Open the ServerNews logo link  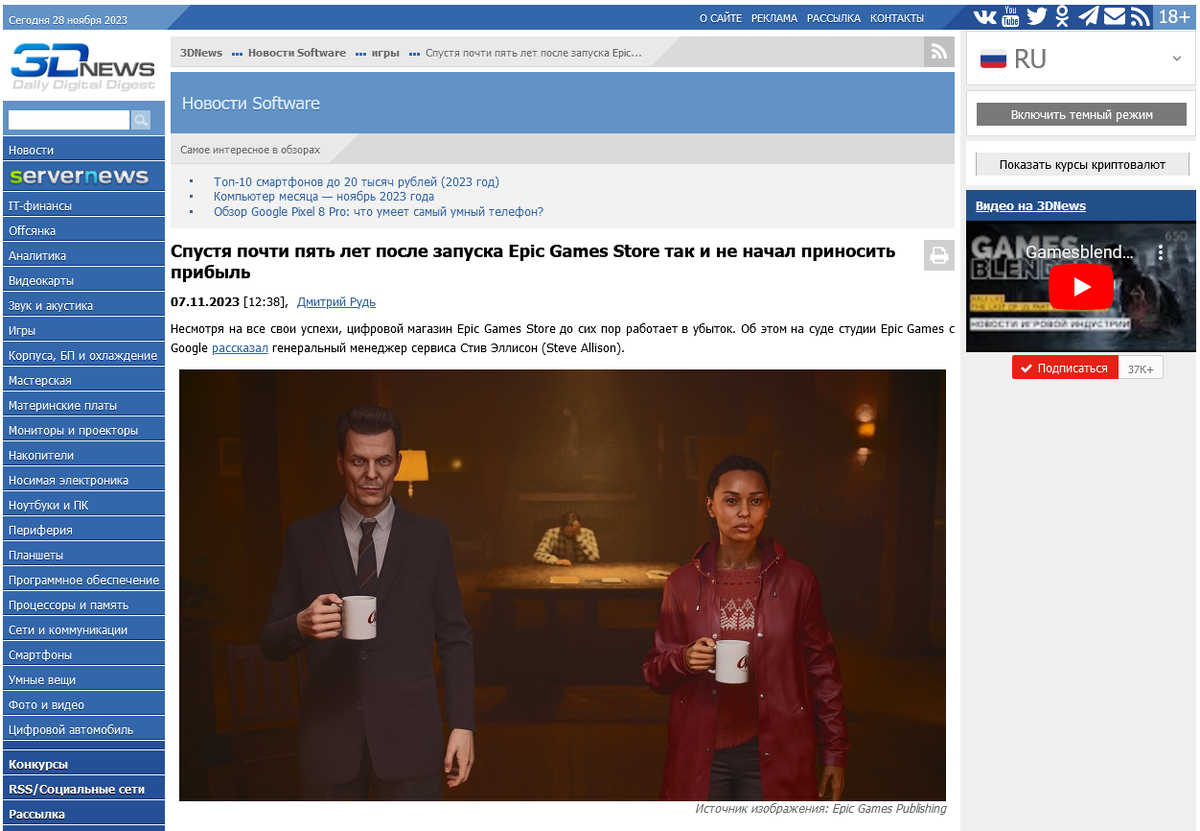(x=83, y=176)
